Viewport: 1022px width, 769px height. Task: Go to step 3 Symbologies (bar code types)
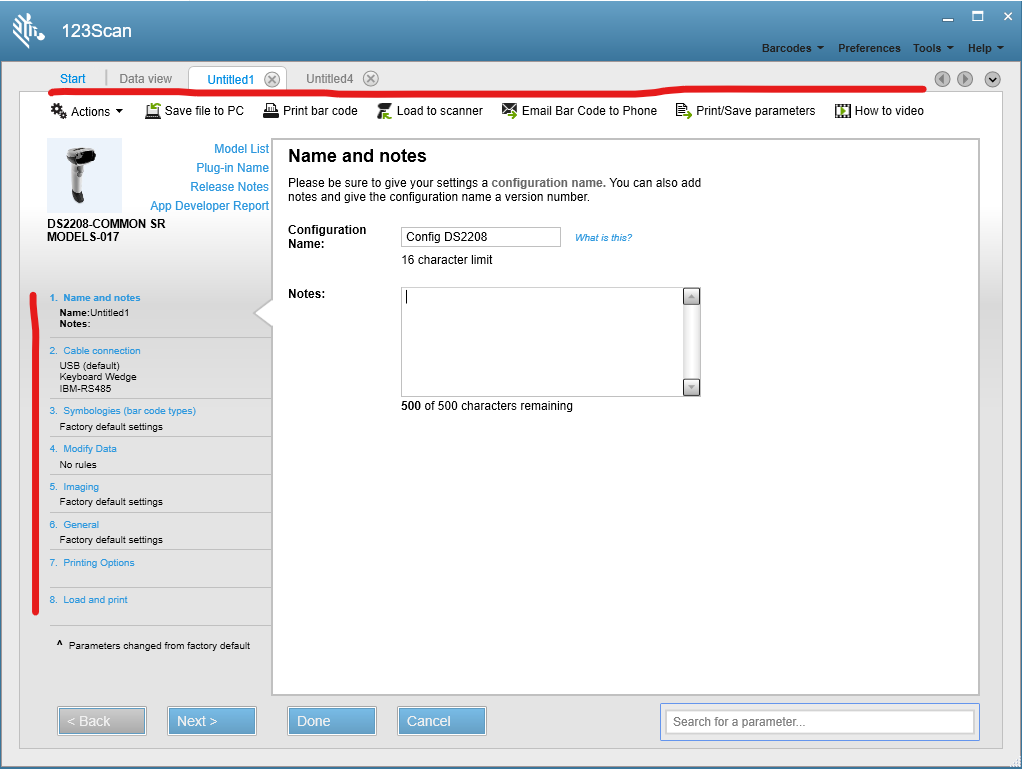[x=129, y=411]
